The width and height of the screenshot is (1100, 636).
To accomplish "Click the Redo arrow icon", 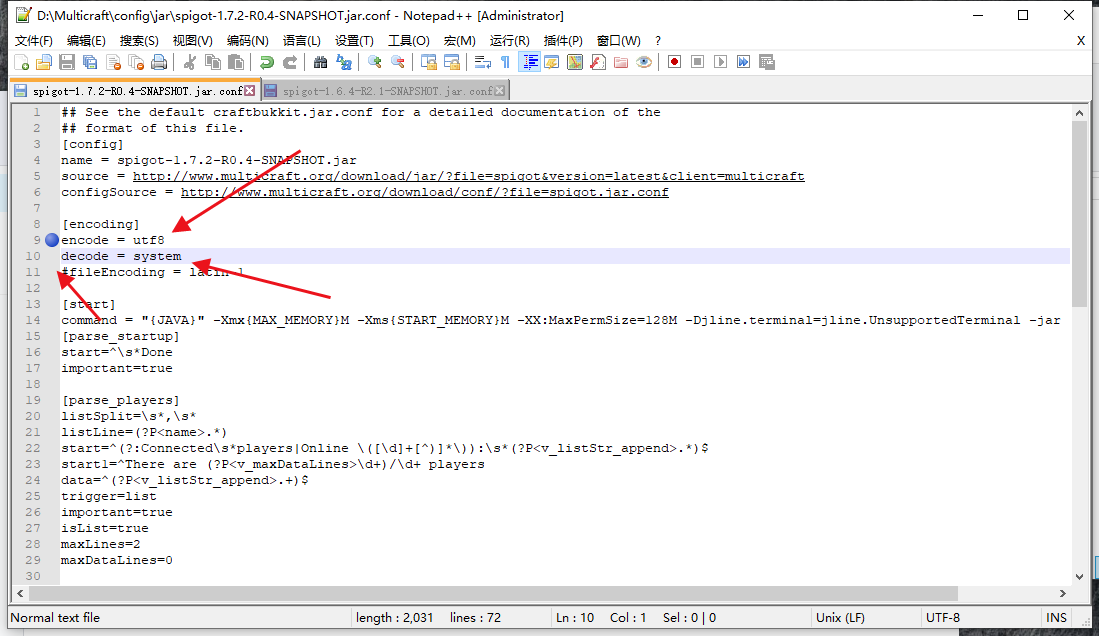I will pos(290,62).
